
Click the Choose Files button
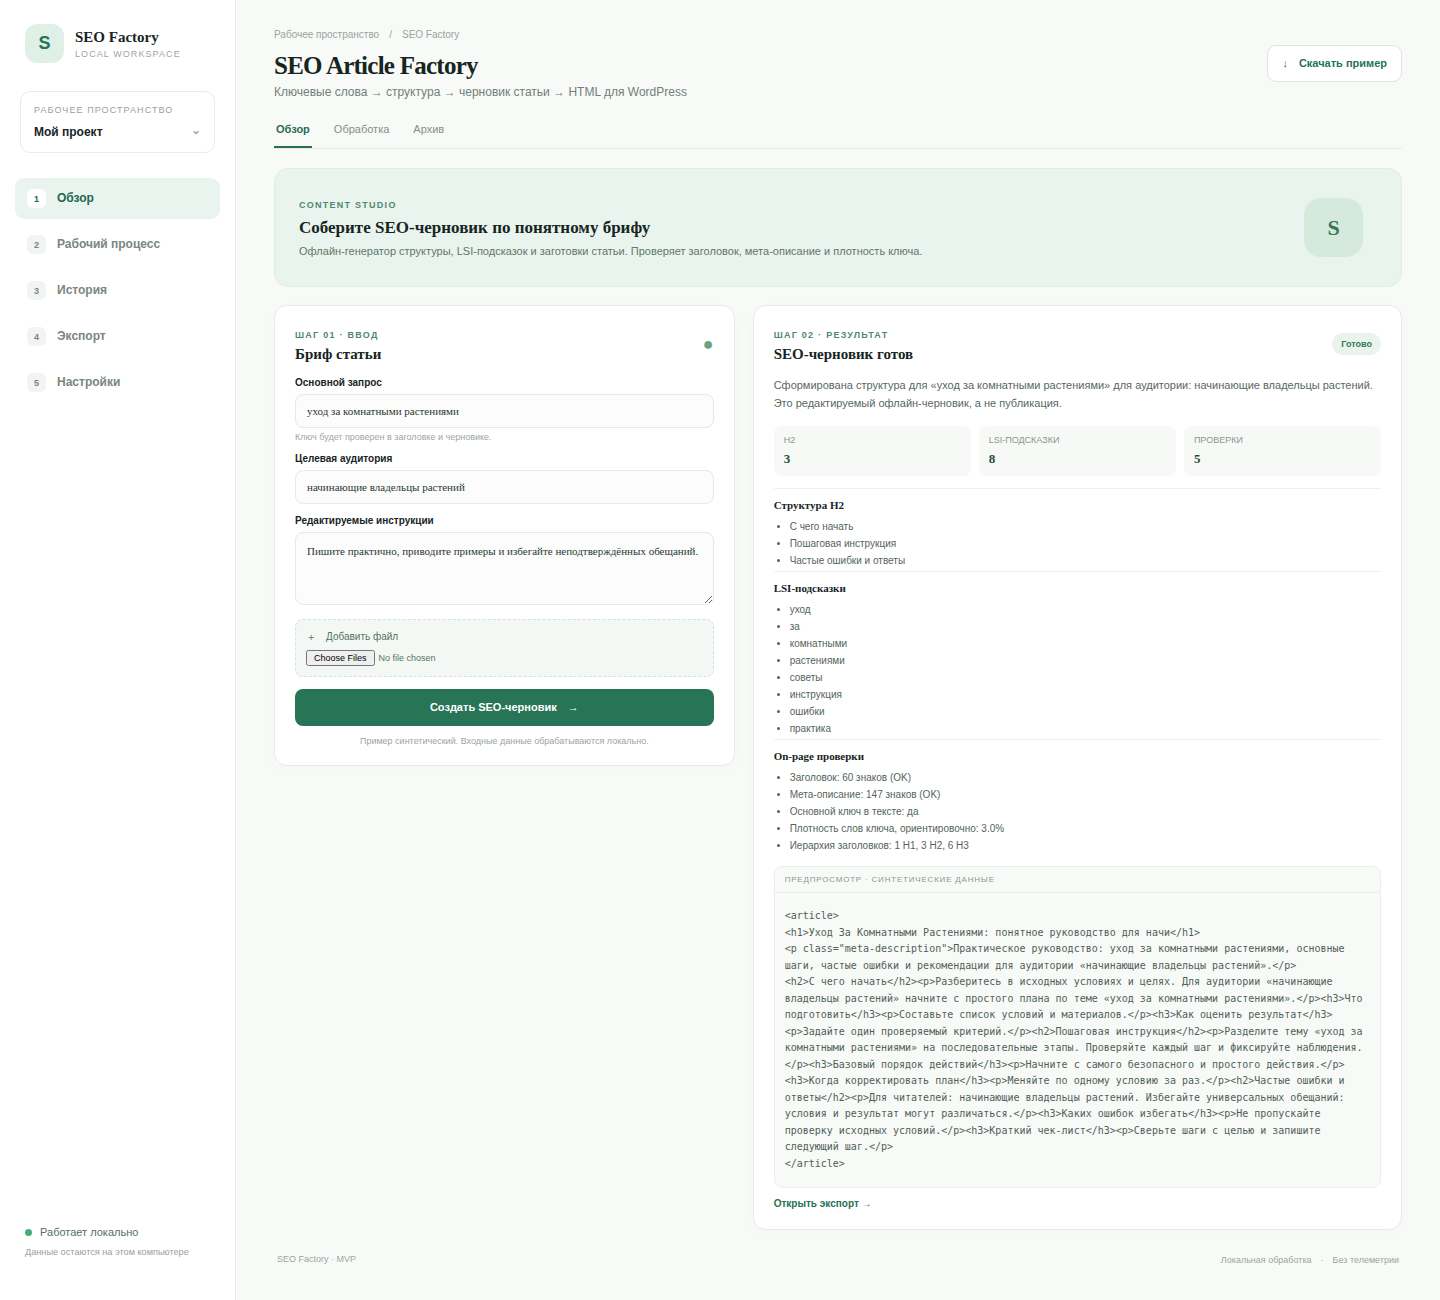click(340, 658)
